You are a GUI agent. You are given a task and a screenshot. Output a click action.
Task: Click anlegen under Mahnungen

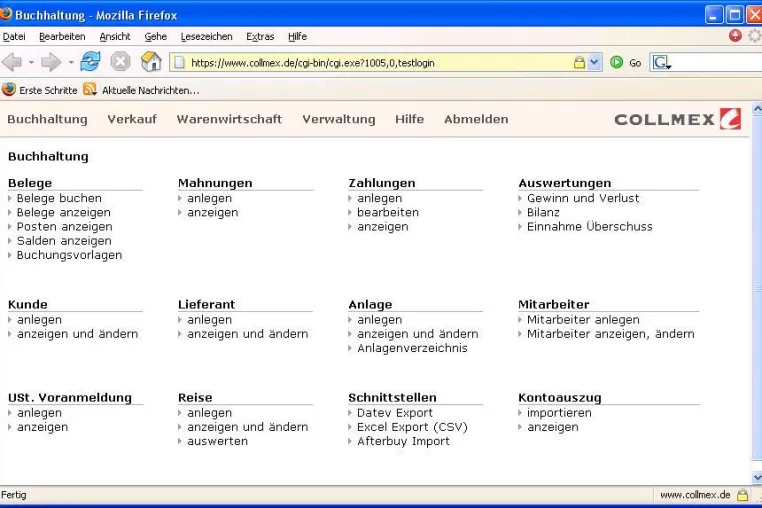point(209,198)
